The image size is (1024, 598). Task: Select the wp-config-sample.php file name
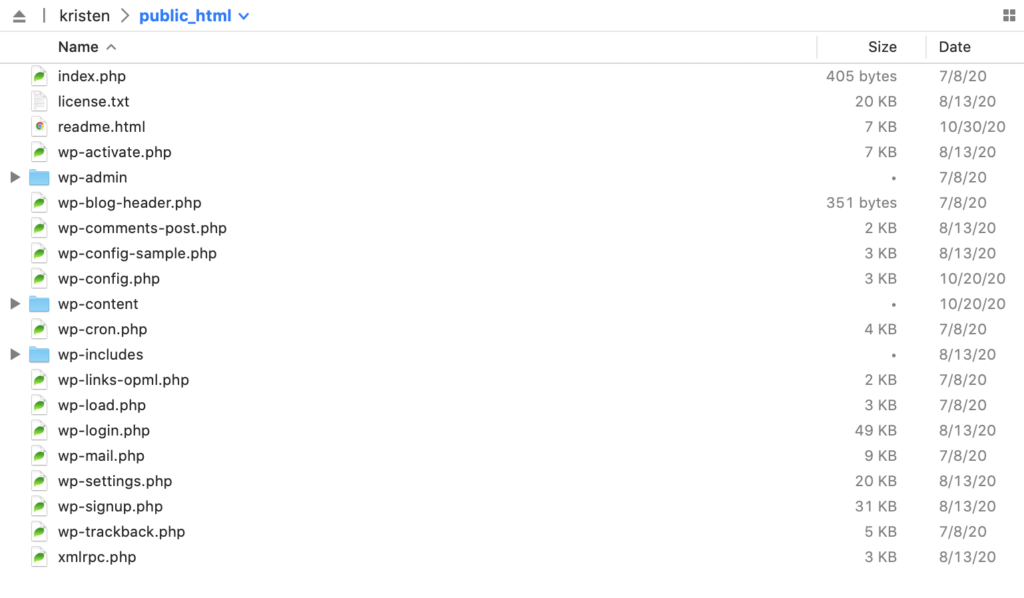coord(137,253)
